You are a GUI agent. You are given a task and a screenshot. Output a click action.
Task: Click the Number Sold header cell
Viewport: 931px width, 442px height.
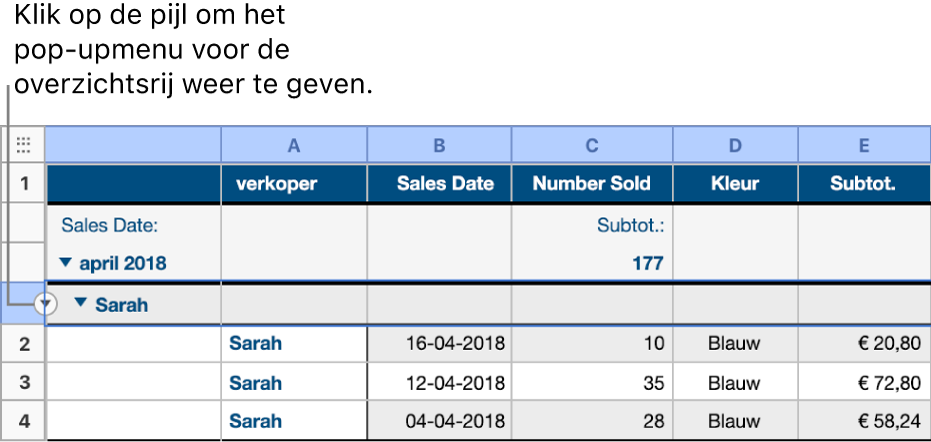coord(592,184)
